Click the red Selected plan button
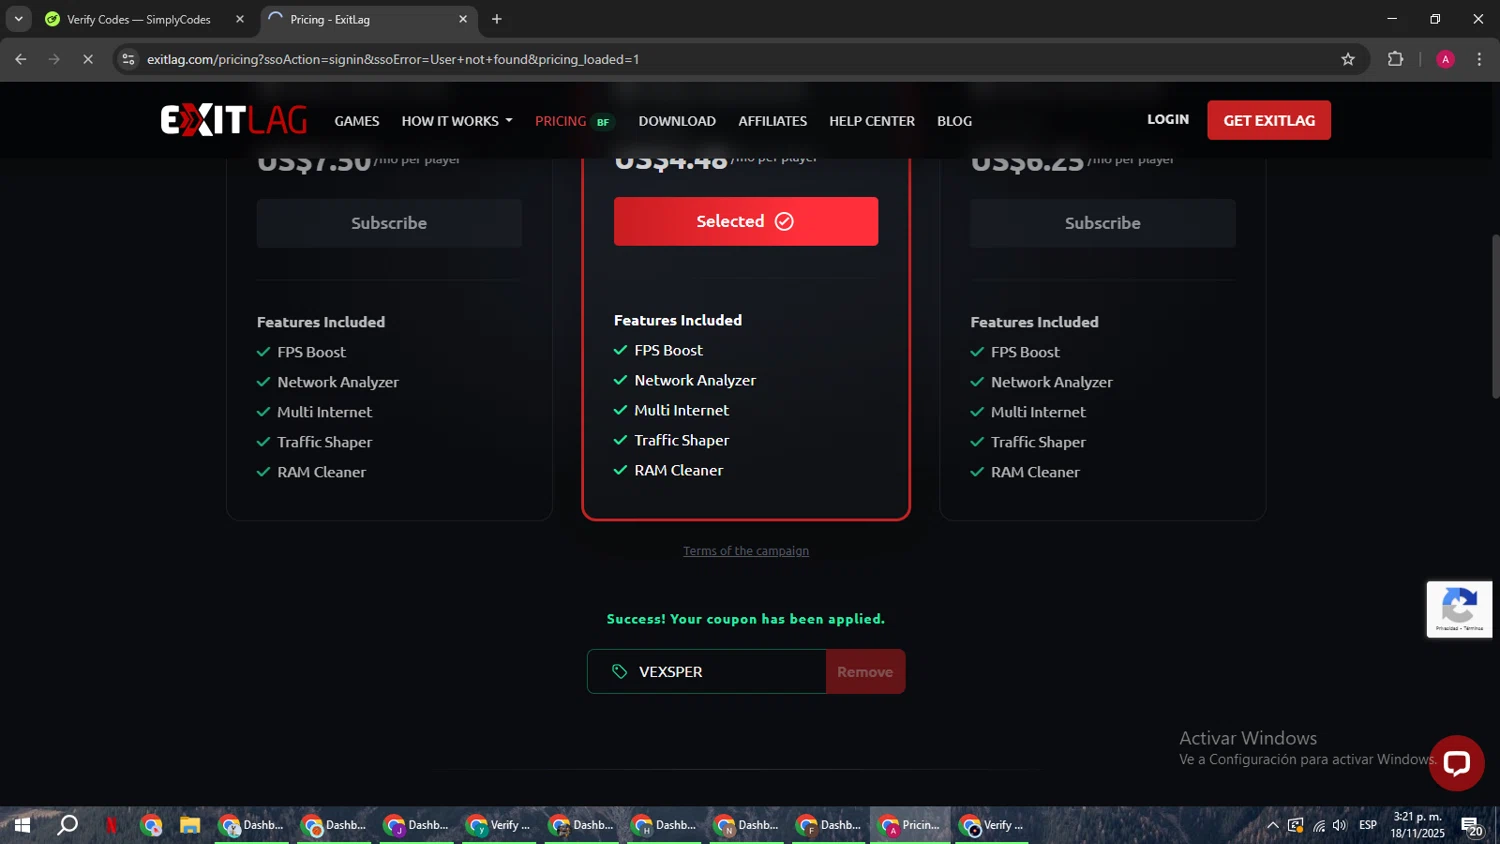 [x=746, y=221]
